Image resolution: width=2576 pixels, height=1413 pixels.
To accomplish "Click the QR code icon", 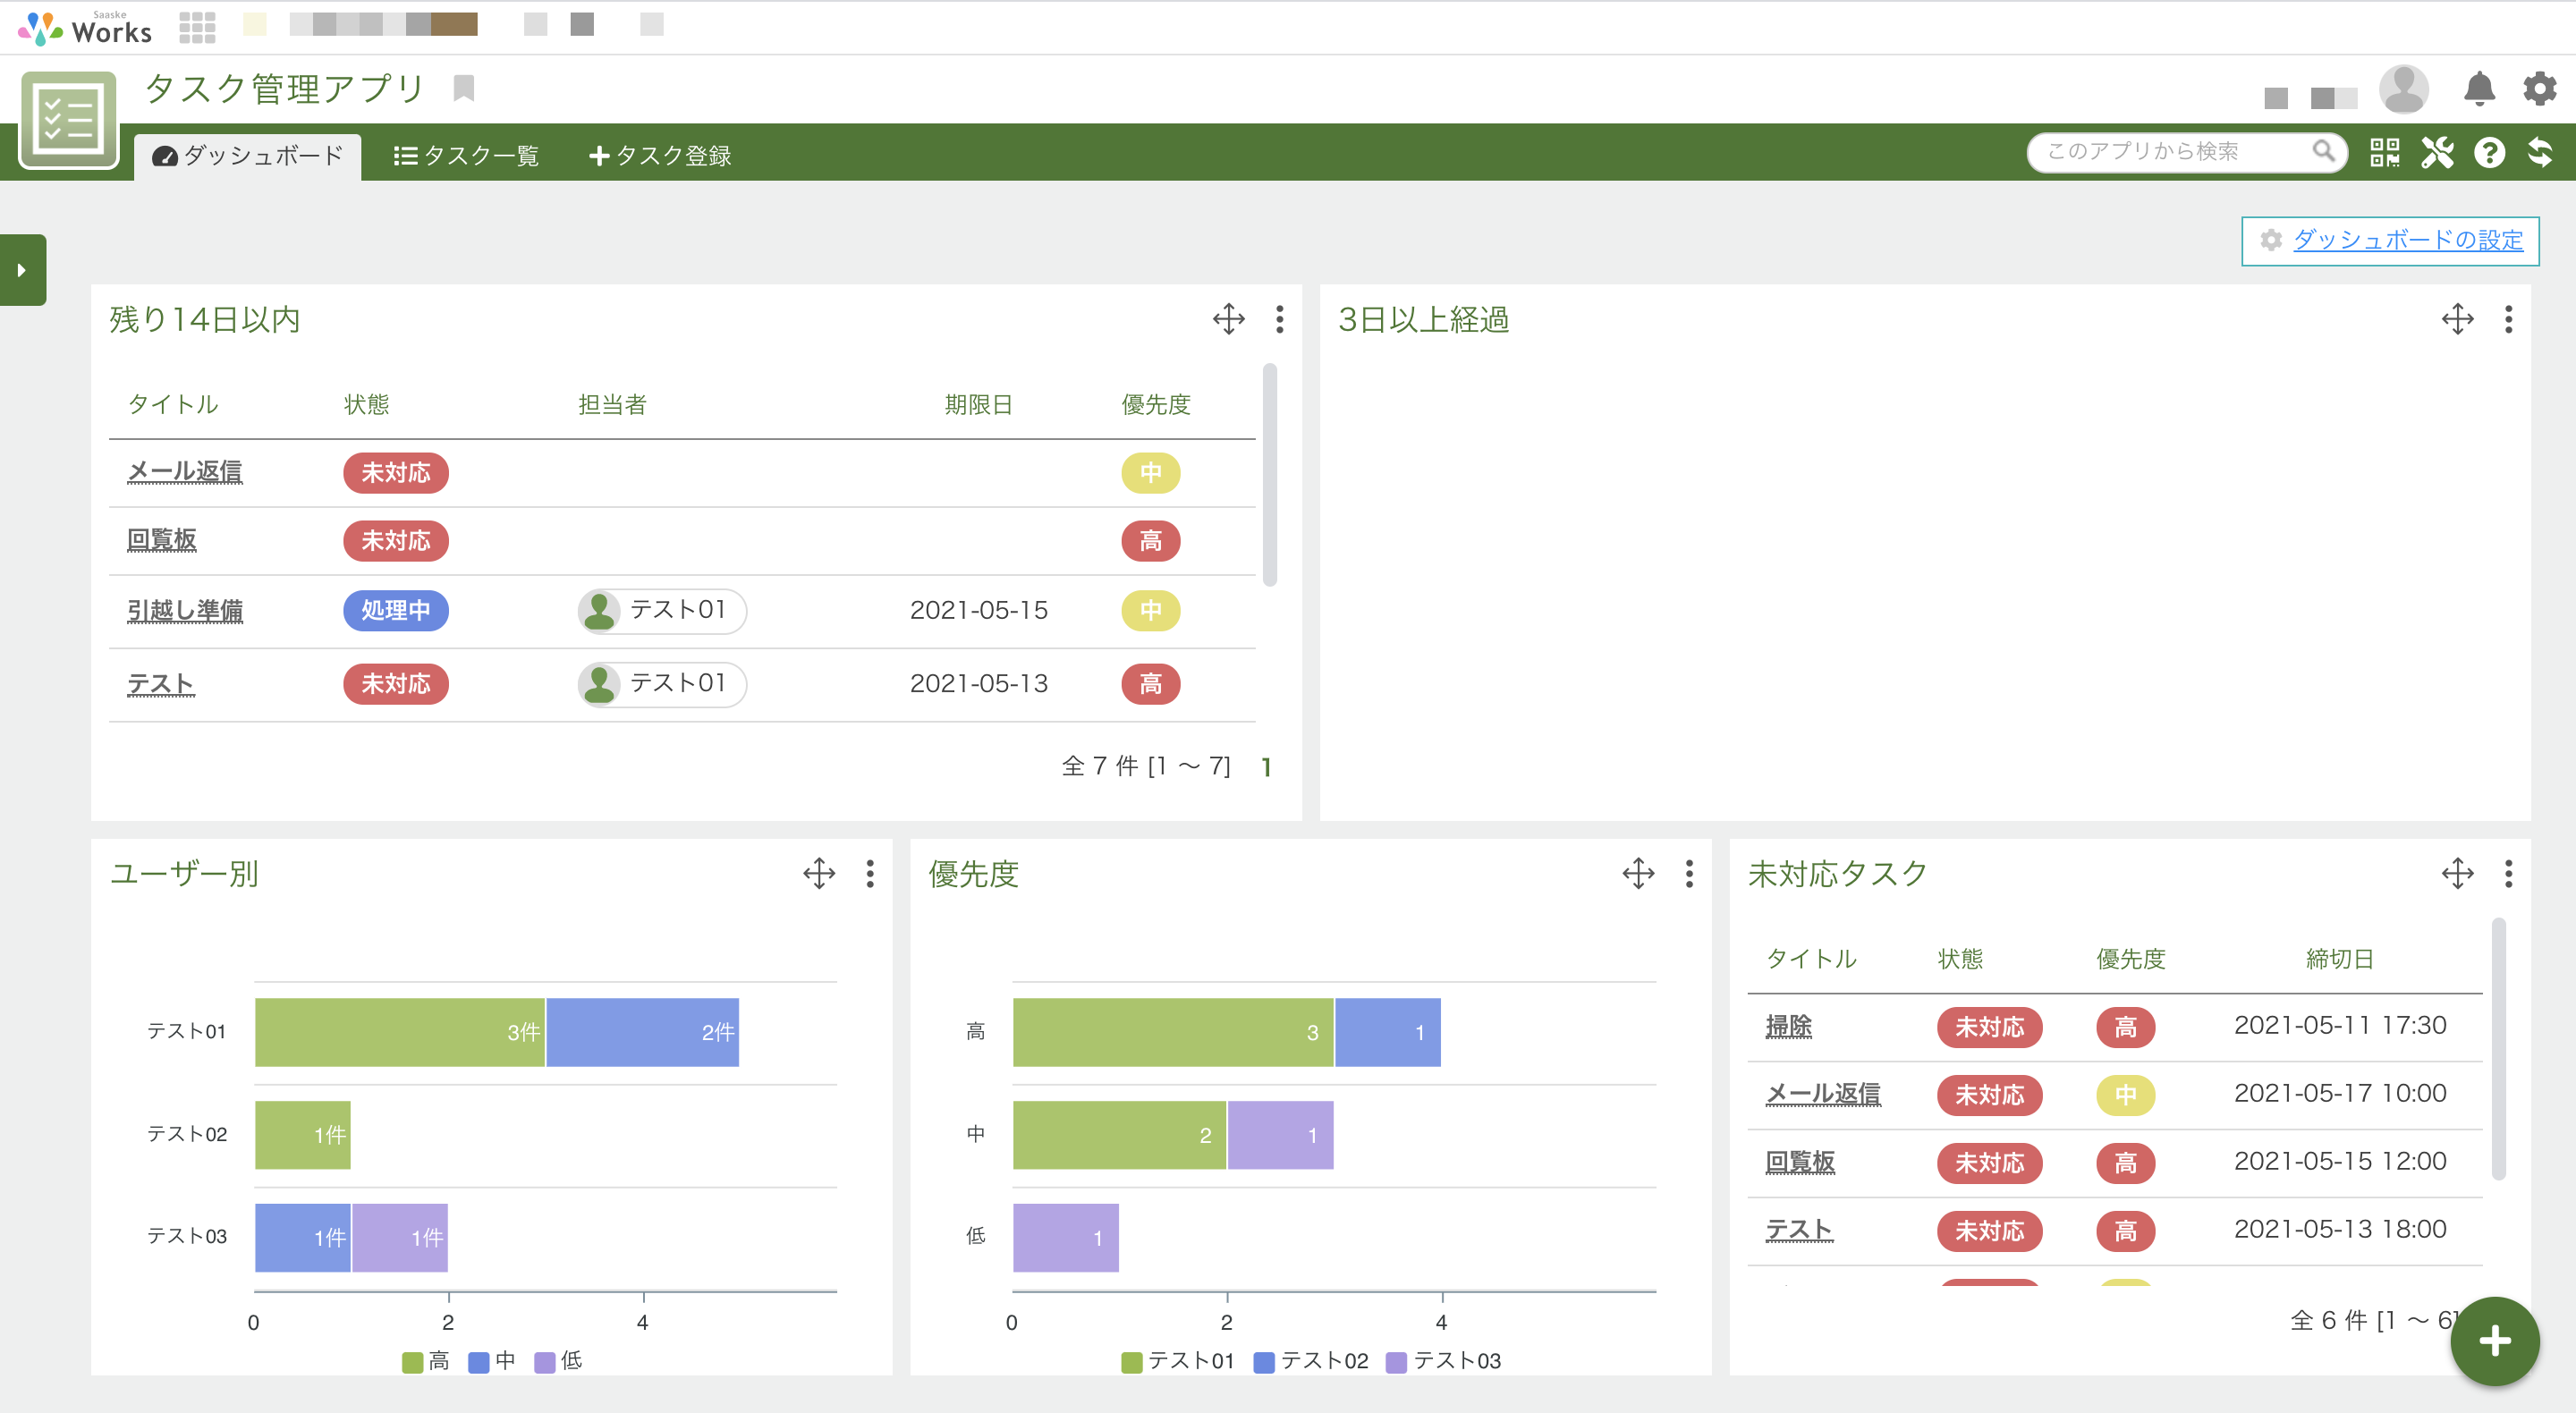I will (x=2384, y=153).
